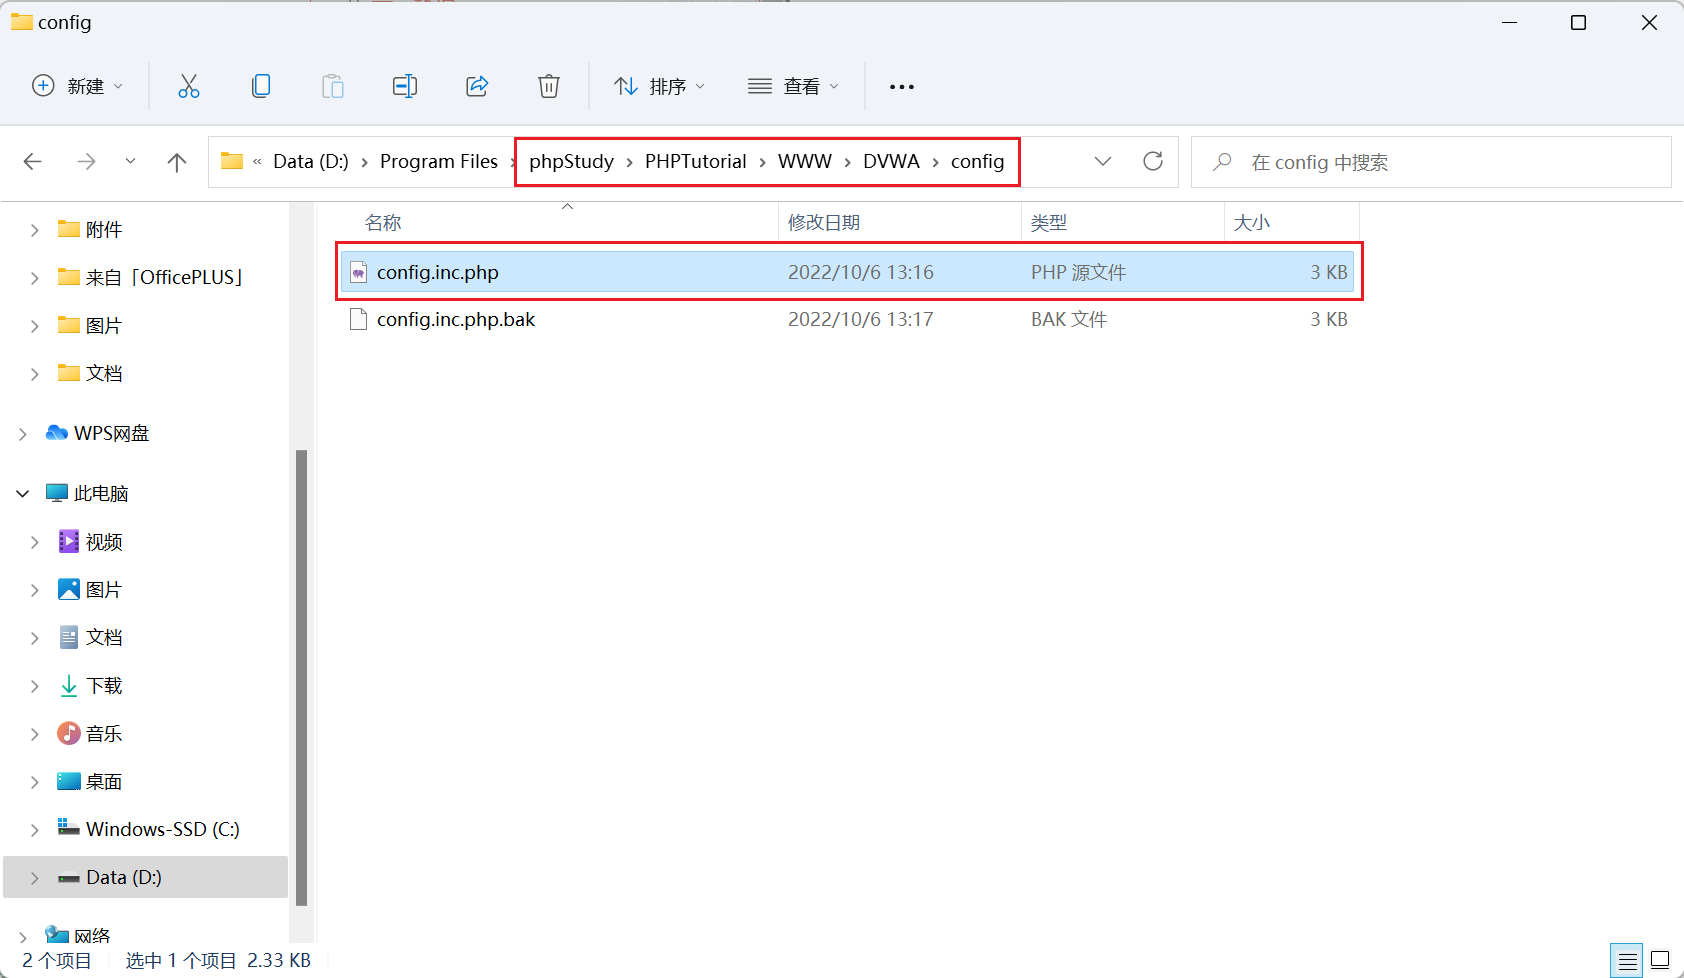Sort by 修改日期 column header
Screen dimensions: 1684x978
pos(824,222)
